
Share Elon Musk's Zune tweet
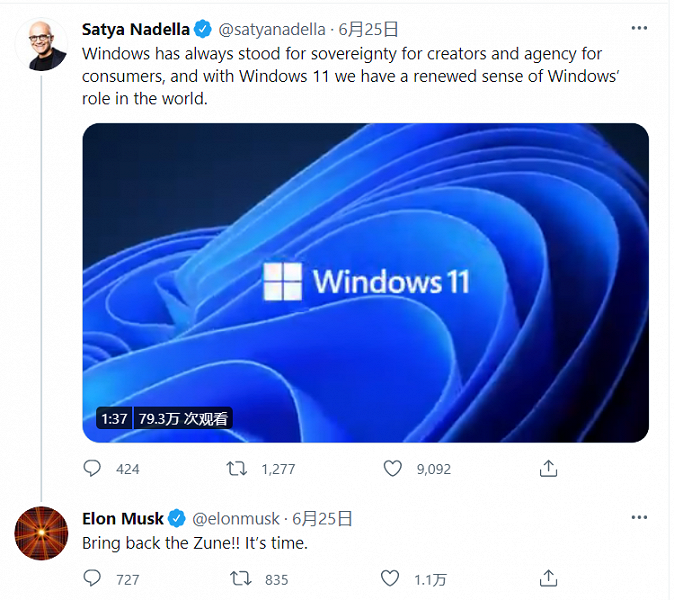(548, 578)
